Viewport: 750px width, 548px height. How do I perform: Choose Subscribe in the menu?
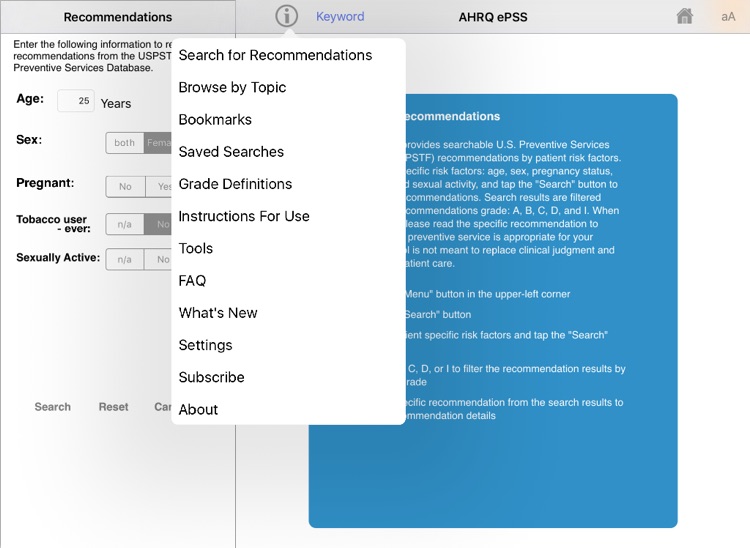288,377
